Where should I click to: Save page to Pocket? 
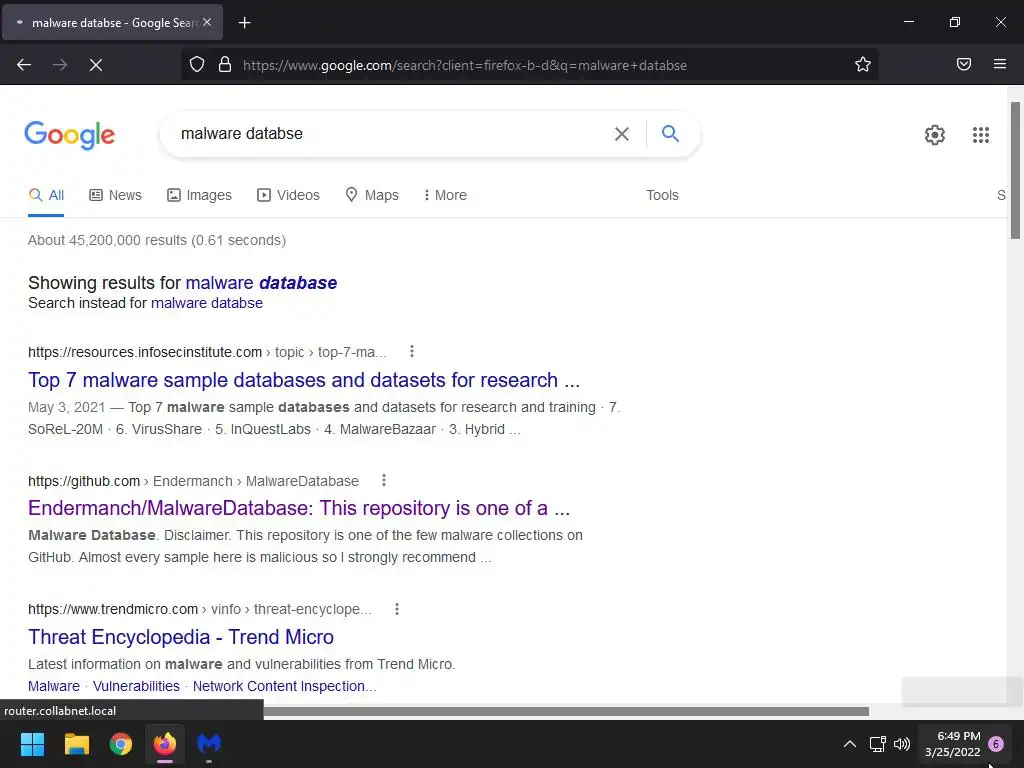click(964, 64)
